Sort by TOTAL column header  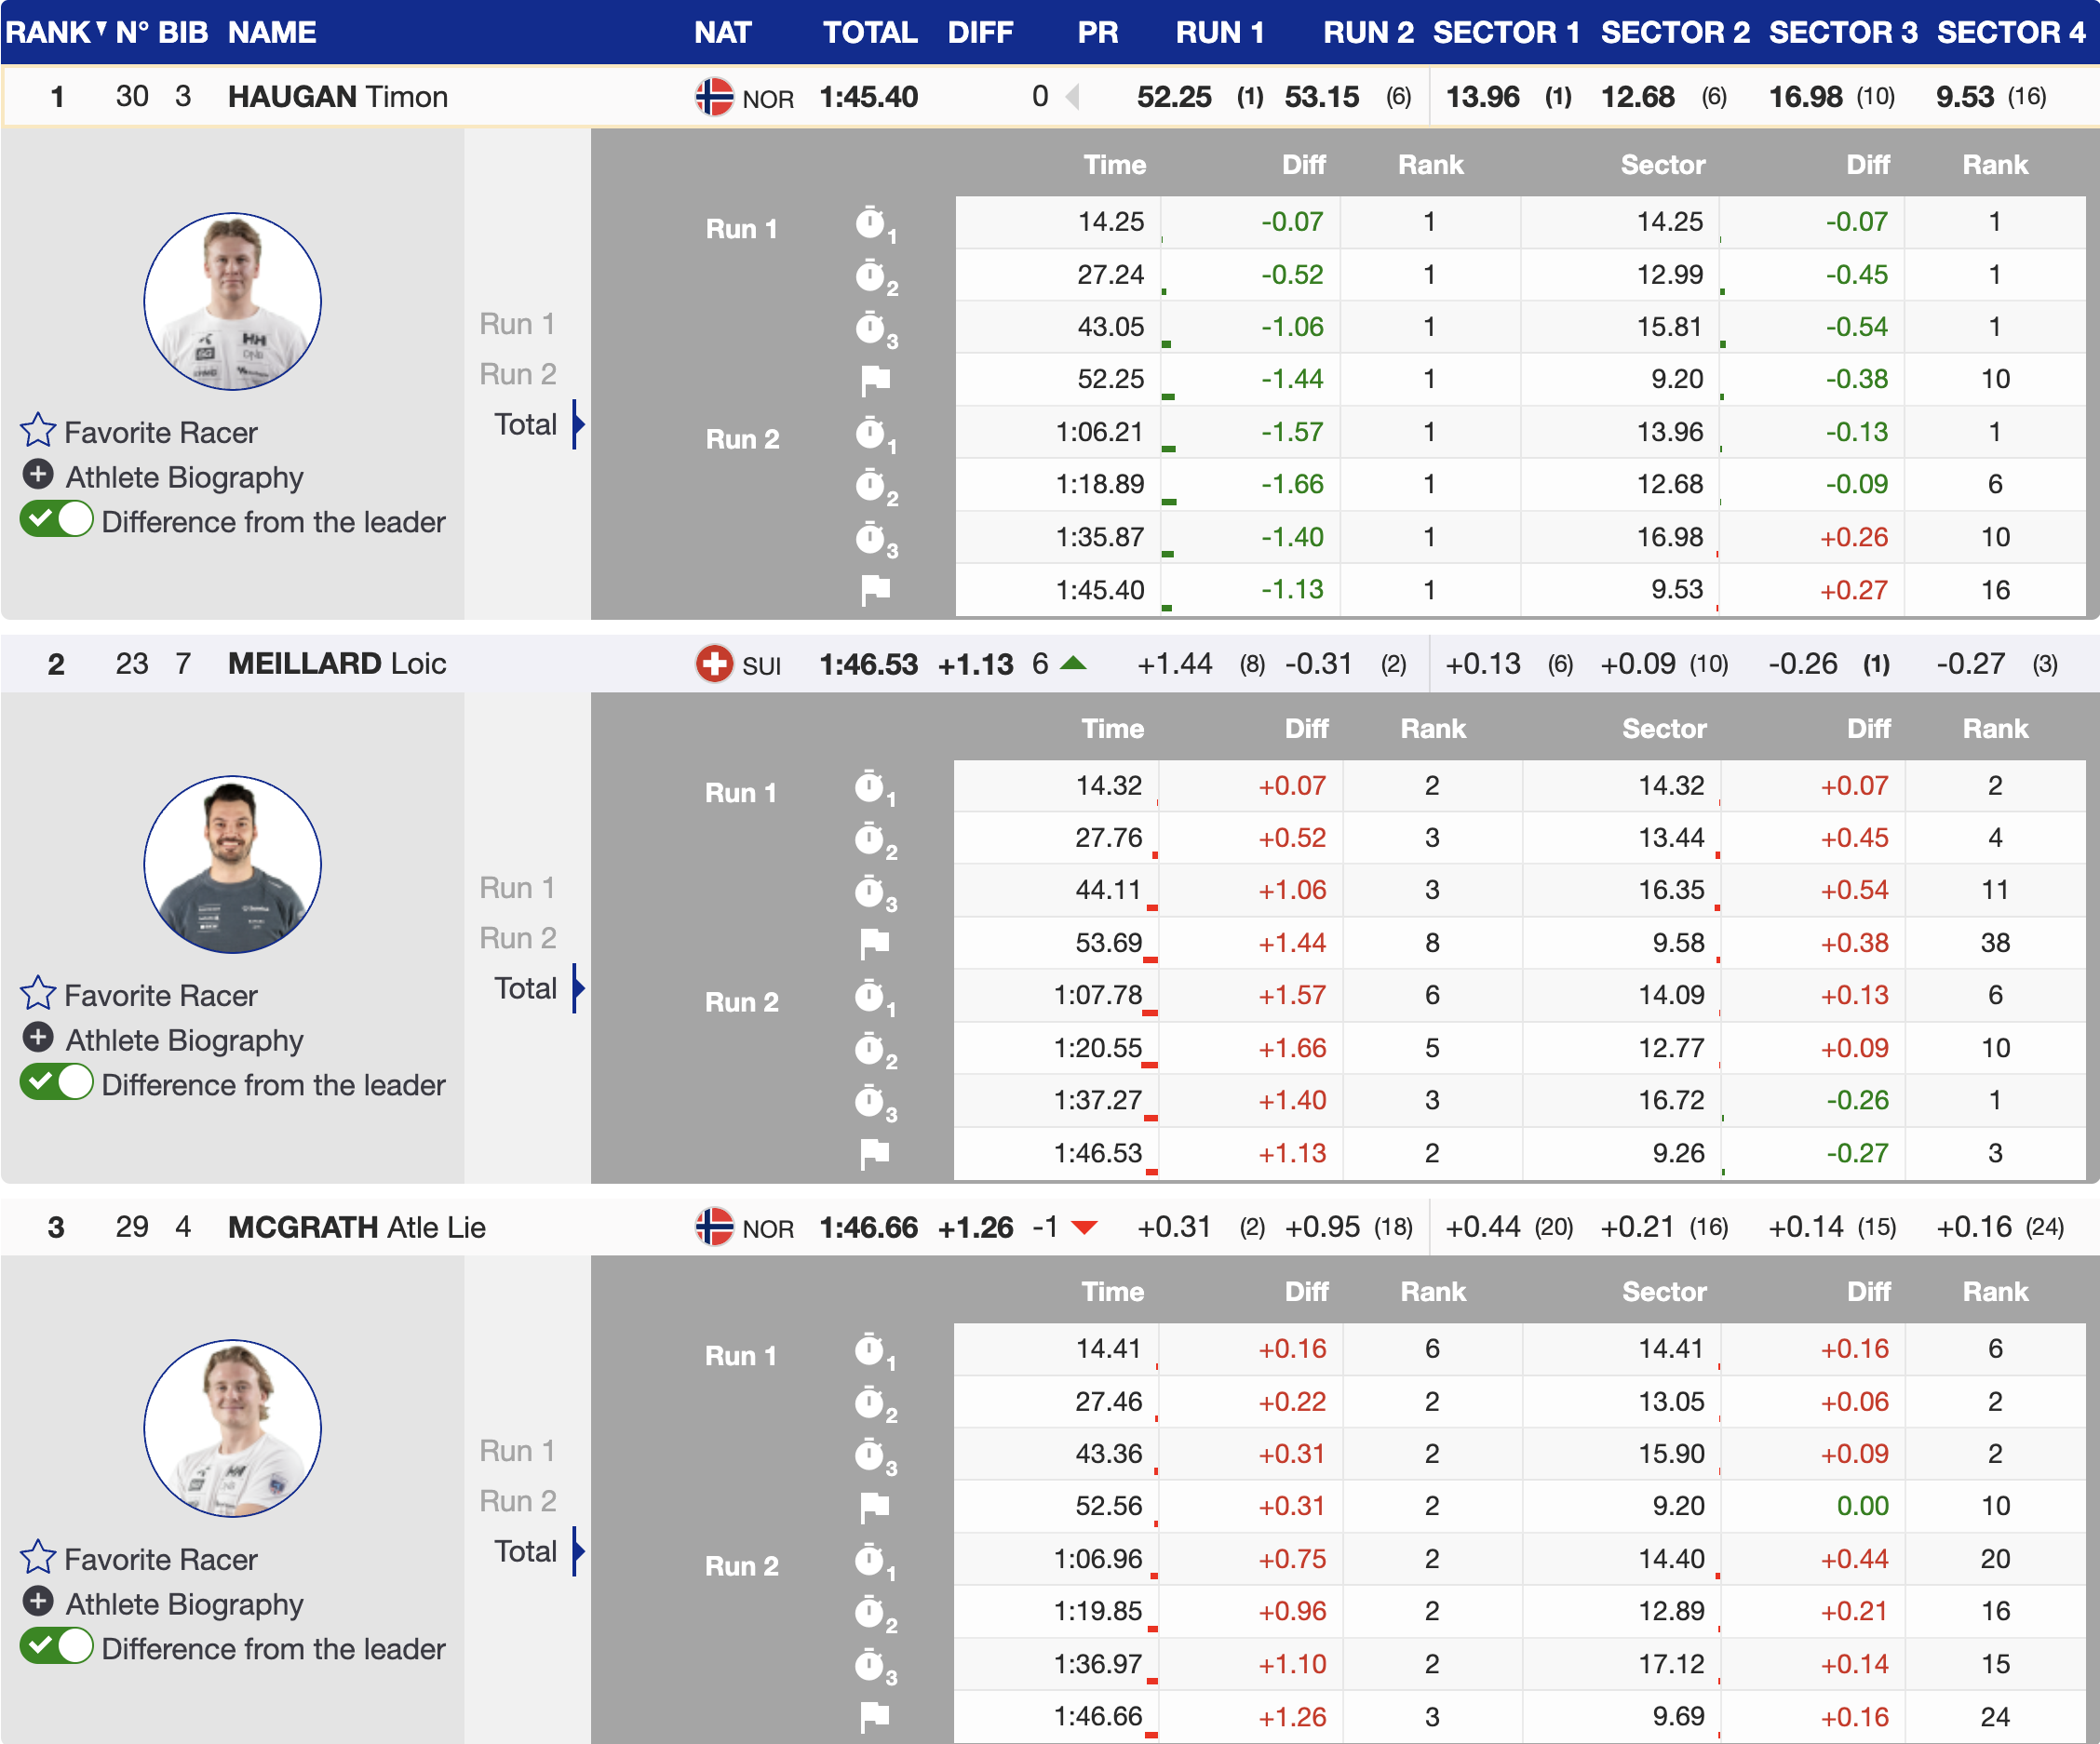tap(869, 32)
